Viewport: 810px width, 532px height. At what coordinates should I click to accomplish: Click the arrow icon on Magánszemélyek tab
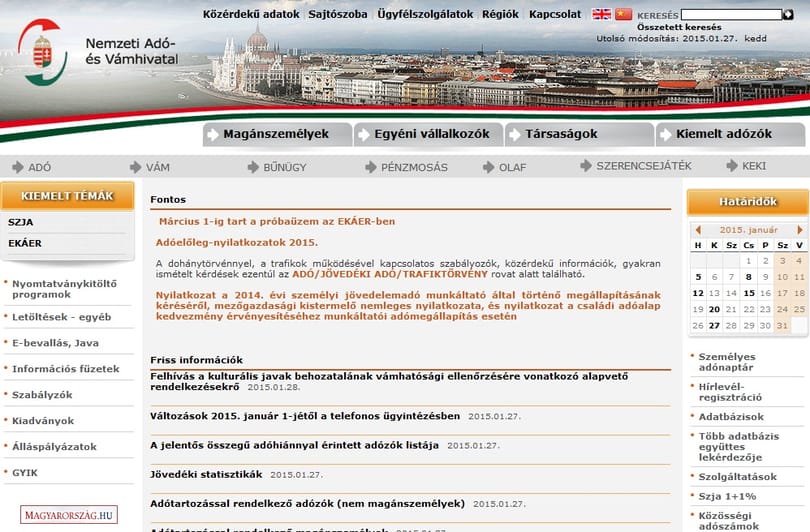[x=213, y=135]
